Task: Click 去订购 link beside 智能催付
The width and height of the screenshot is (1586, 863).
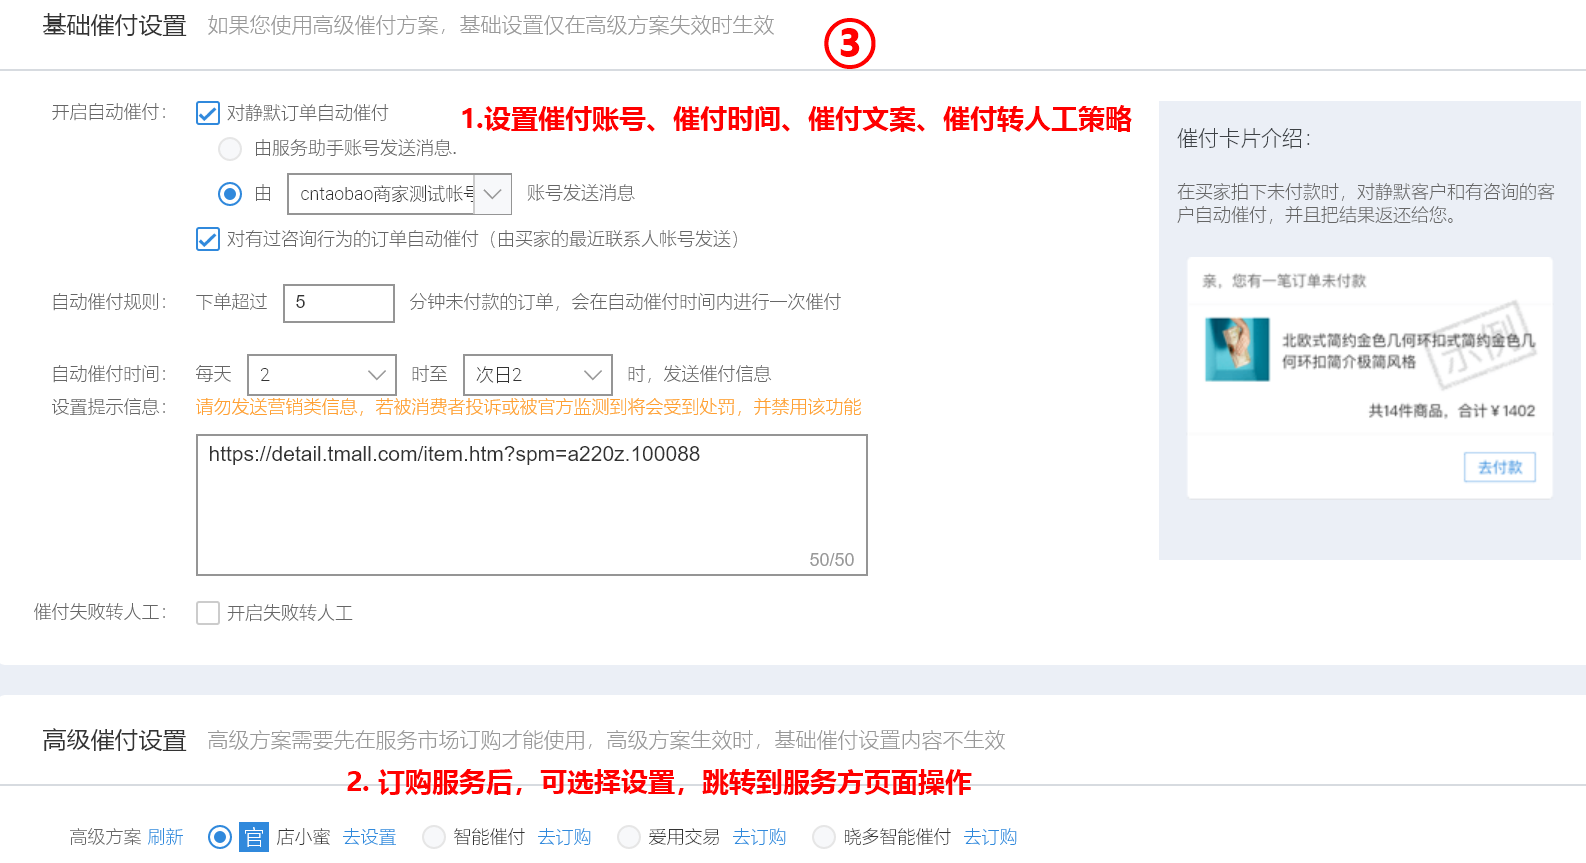Action: tap(564, 837)
